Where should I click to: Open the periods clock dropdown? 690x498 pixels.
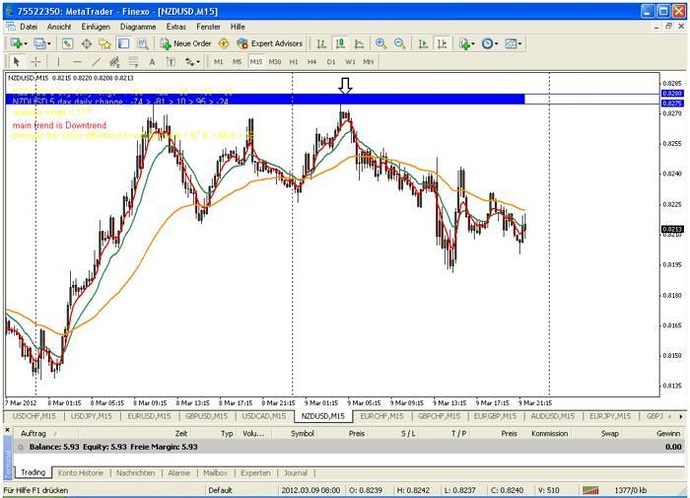pyautogui.click(x=490, y=44)
